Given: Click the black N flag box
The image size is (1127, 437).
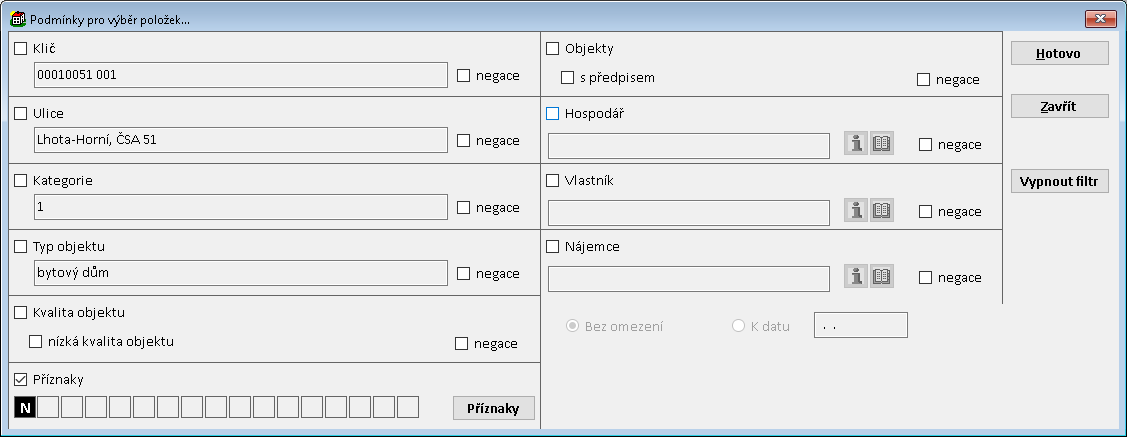Looking at the screenshot, I should click(25, 407).
